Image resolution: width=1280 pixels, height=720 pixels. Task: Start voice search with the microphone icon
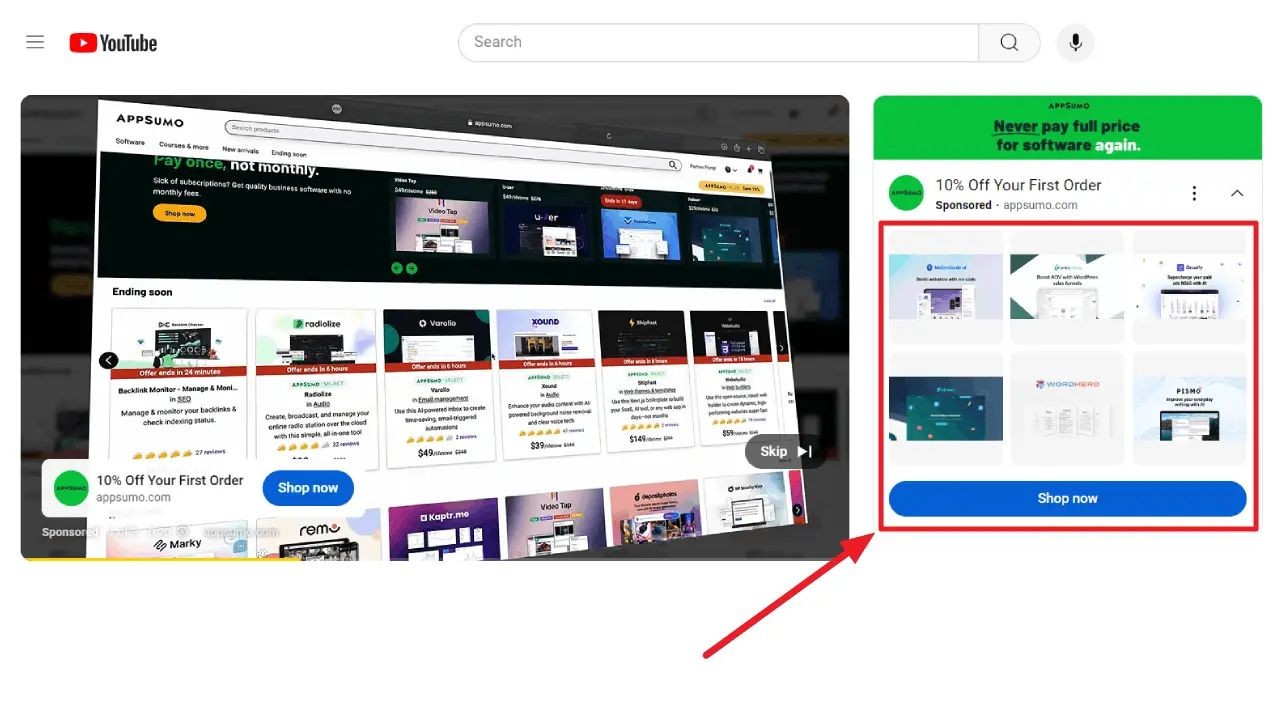tap(1075, 42)
